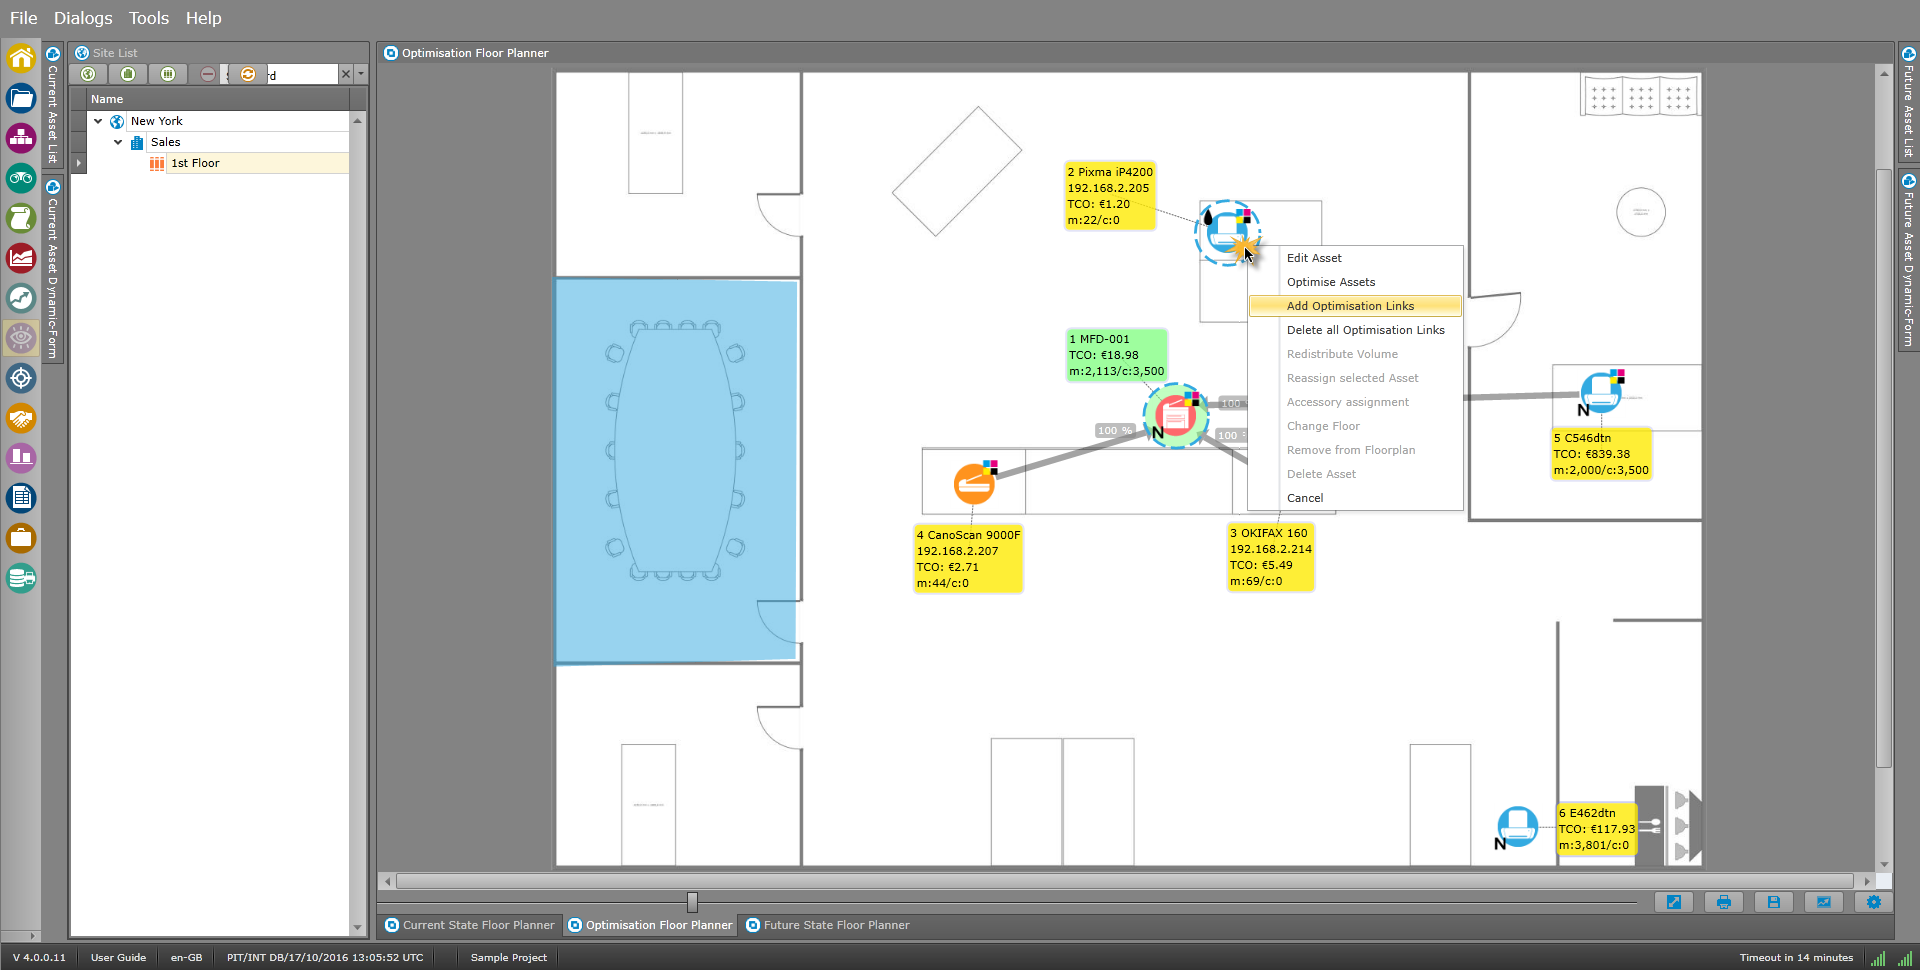1920x970 pixels.
Task: Open the blue folder sidebar icon
Action: 21,98
